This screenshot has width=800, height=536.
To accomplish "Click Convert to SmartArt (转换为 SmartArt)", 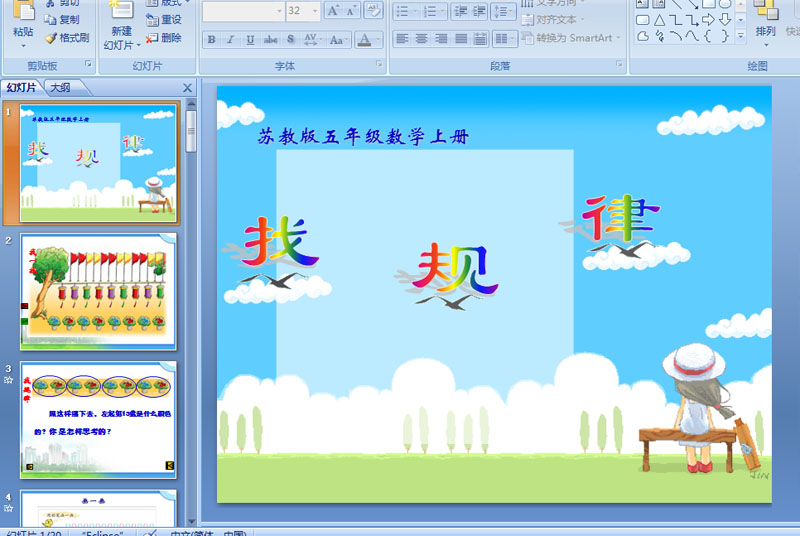I will [571, 38].
